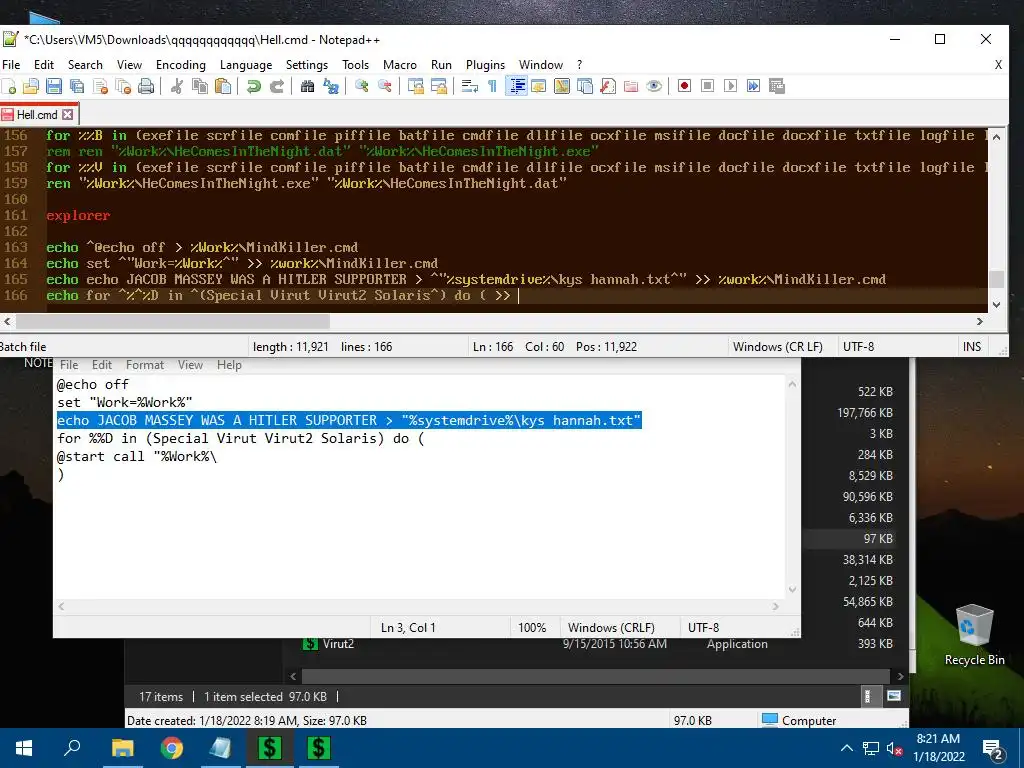Open the Encoding menu
Screen dimensions: 1024x768
180,65
